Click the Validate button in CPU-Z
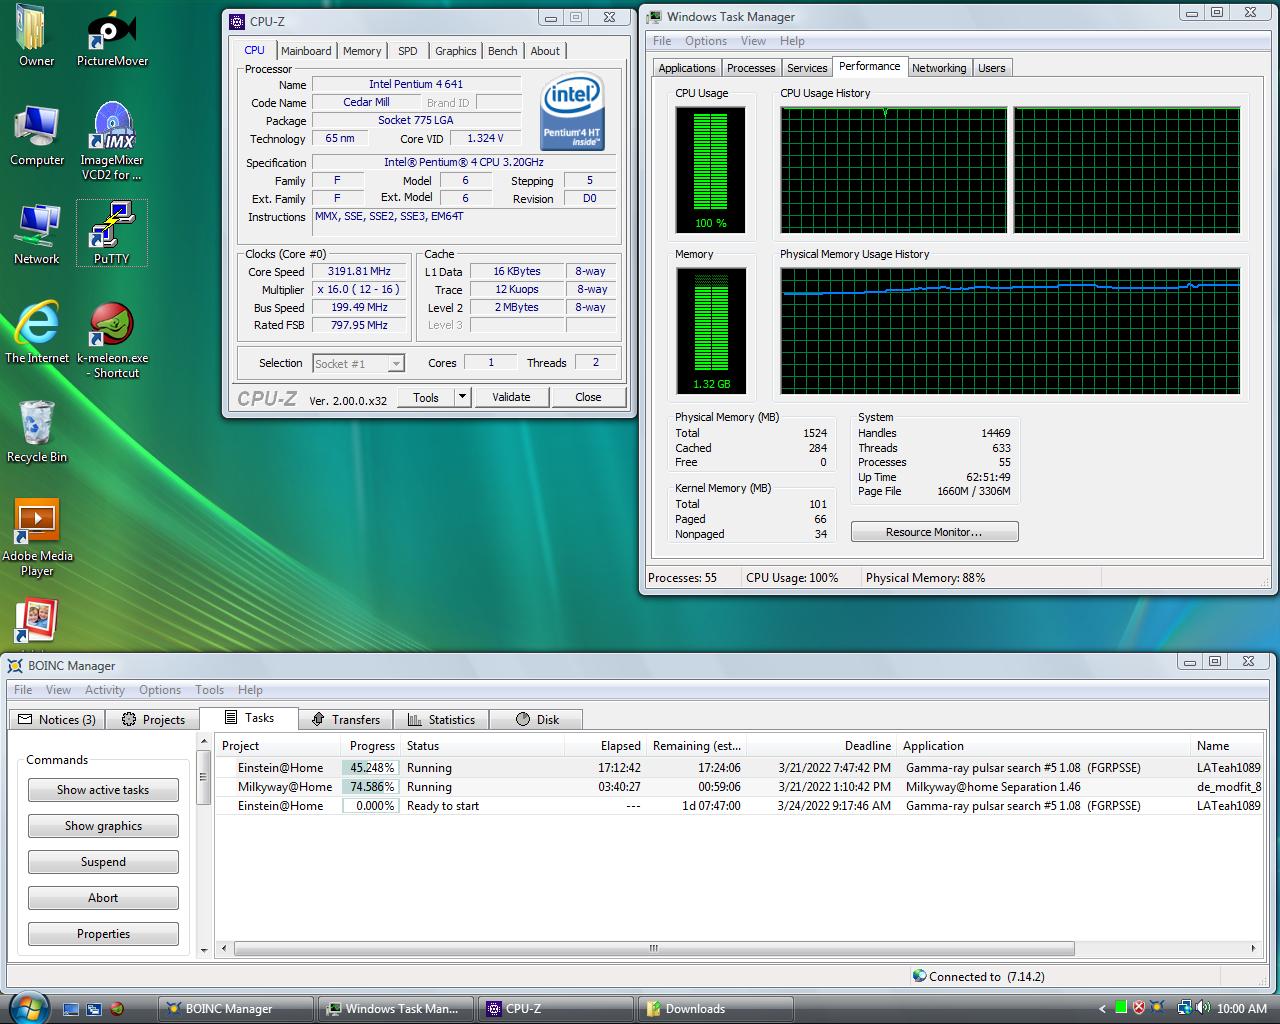The image size is (1280, 1024). coord(511,397)
